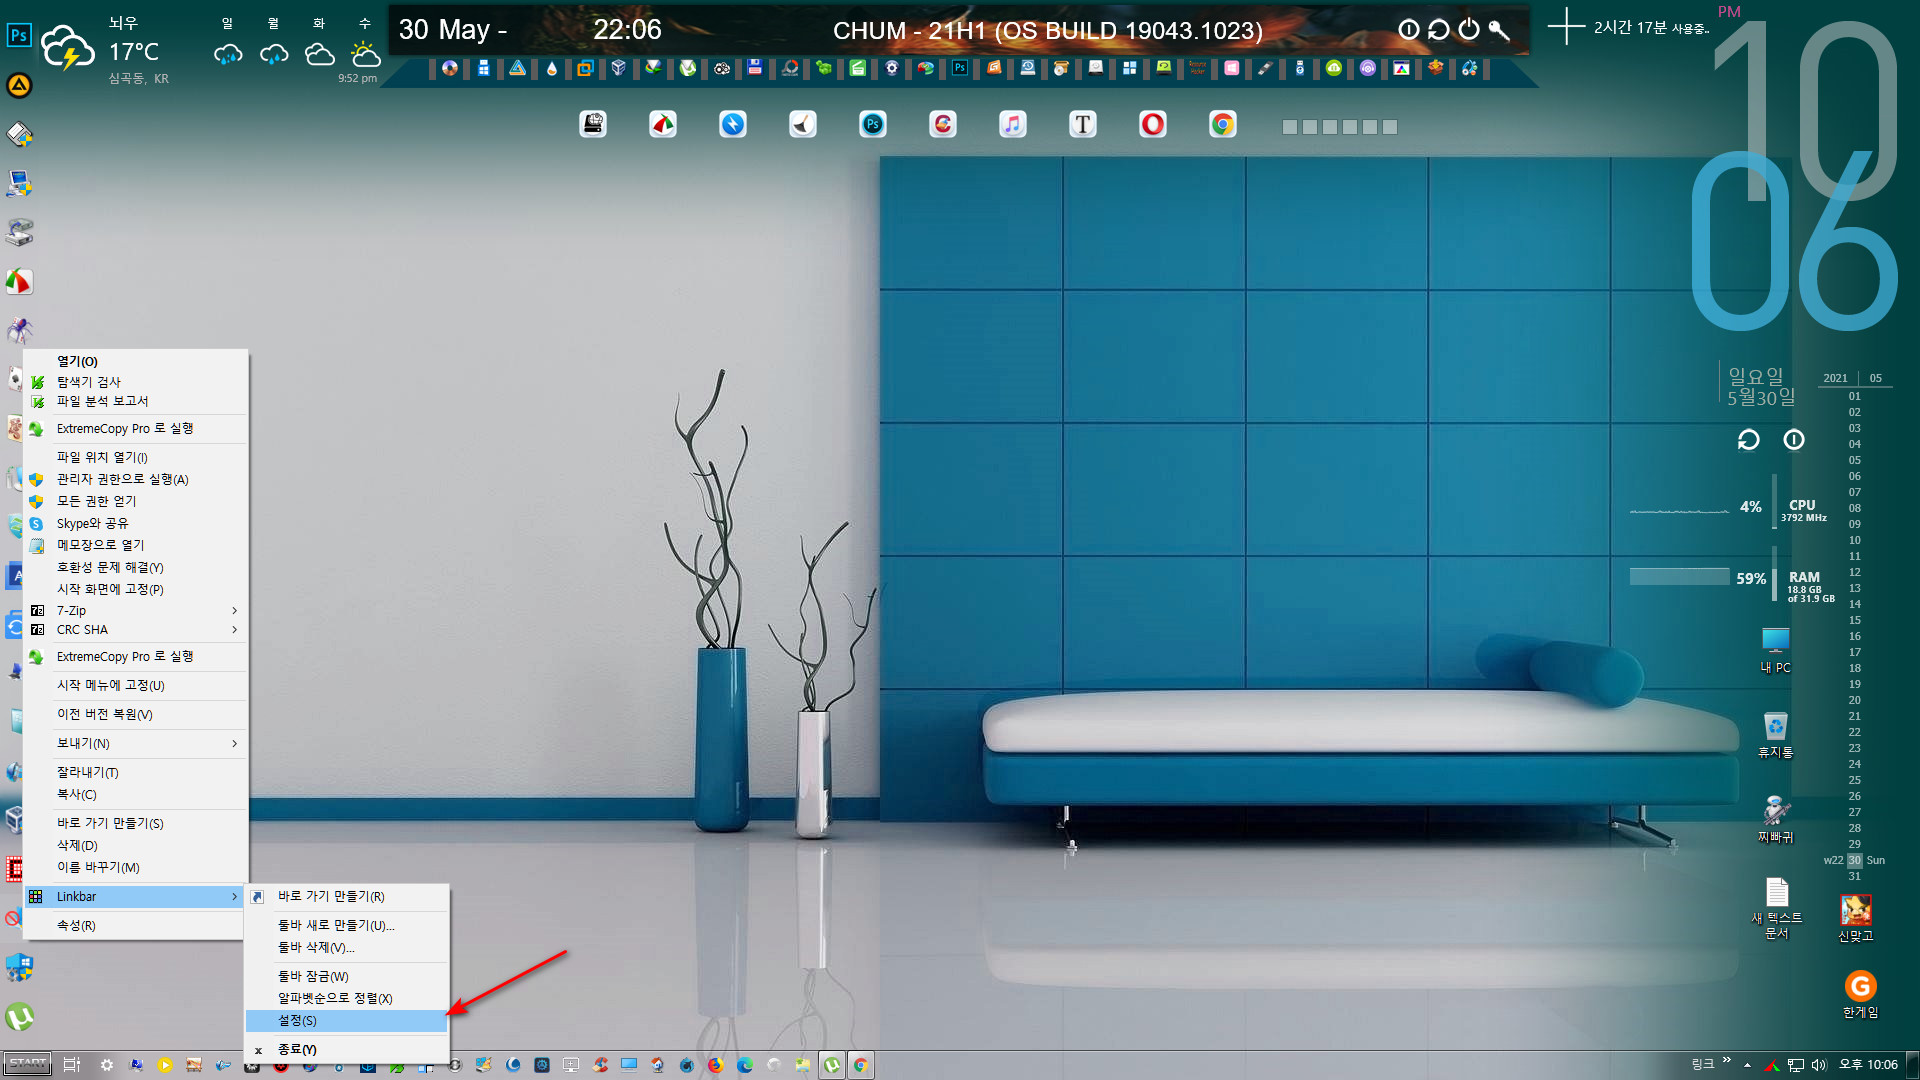Open Task View on the taskbar
This screenshot has width=1920, height=1080.
tap(72, 1065)
